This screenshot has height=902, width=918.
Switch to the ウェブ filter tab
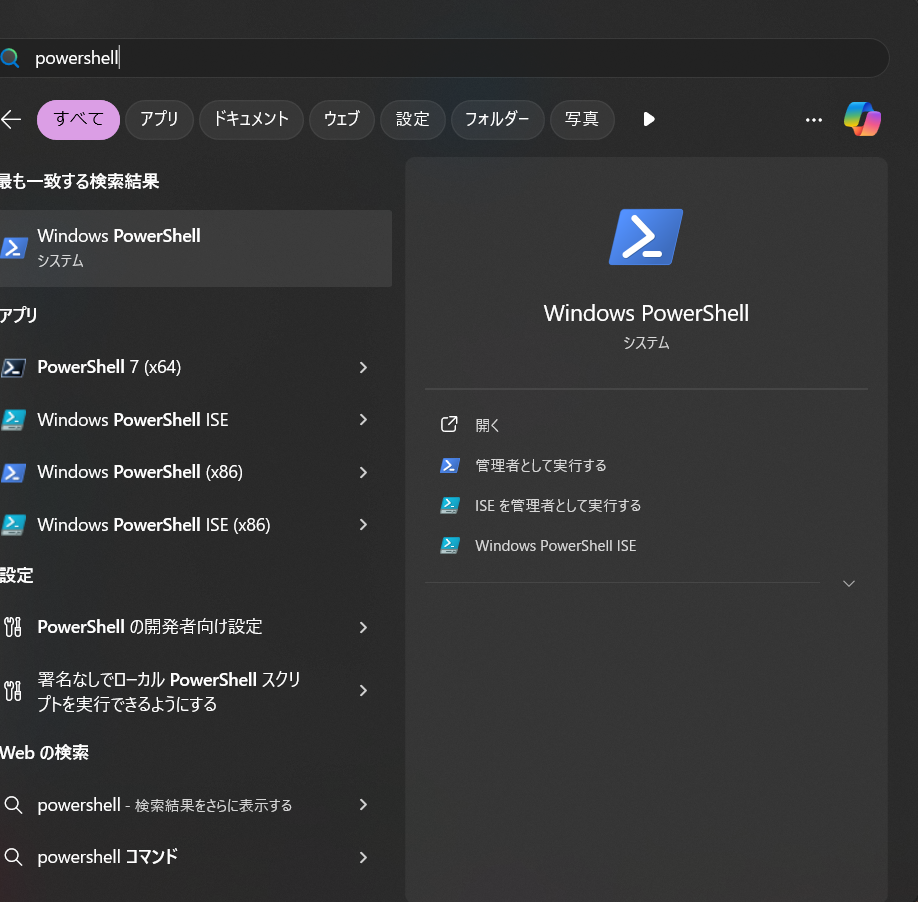(x=342, y=119)
